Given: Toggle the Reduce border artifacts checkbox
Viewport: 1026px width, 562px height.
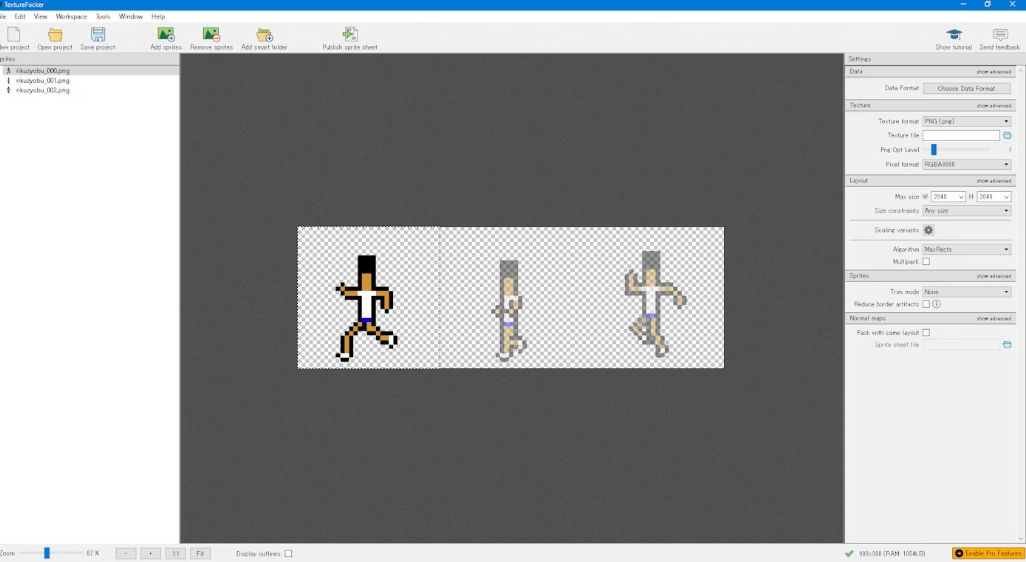Looking at the screenshot, I should coord(926,304).
